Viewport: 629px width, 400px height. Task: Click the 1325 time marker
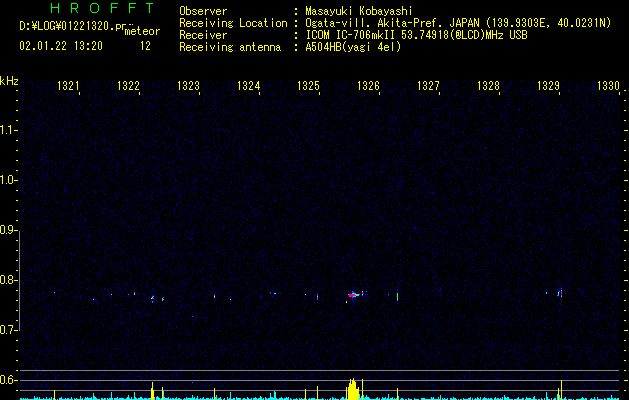[308, 86]
